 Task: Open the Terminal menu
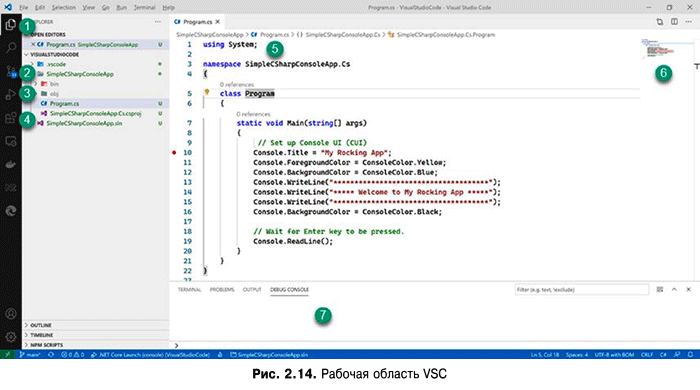(x=144, y=8)
